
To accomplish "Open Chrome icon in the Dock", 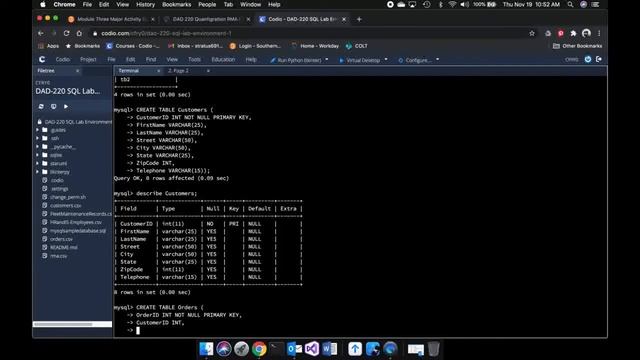I will click(259, 349).
